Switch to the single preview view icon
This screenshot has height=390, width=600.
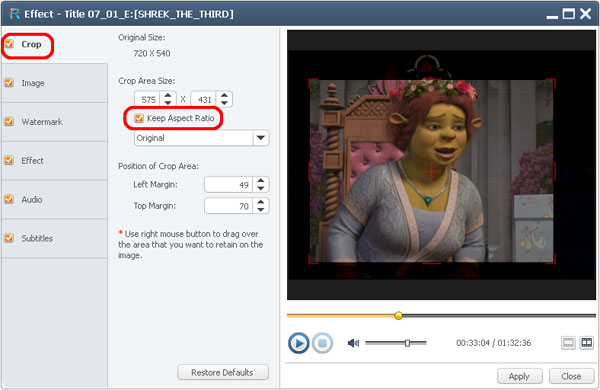(568, 343)
